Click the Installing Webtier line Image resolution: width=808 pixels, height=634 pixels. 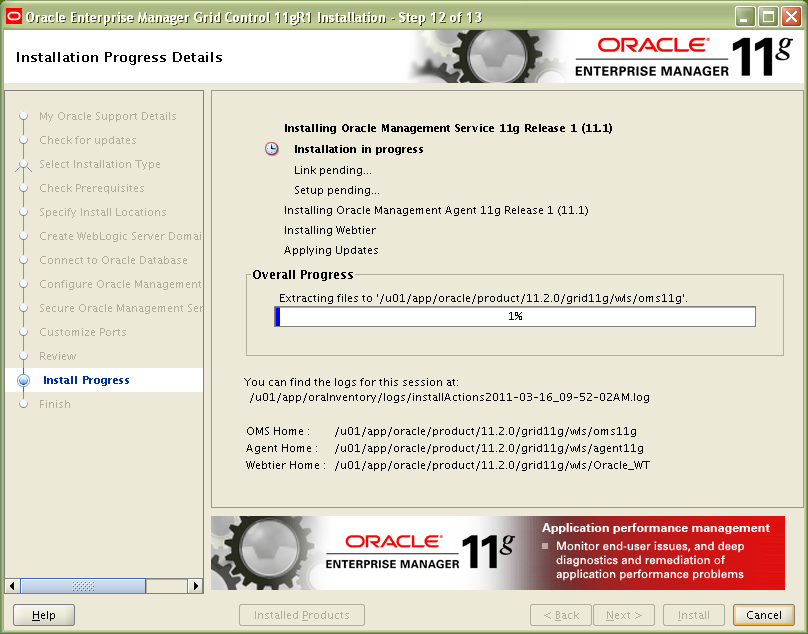coord(330,230)
